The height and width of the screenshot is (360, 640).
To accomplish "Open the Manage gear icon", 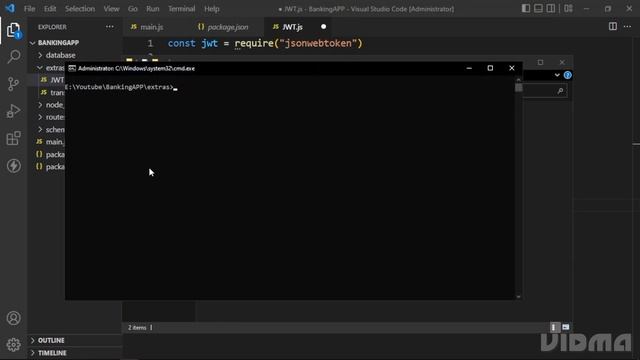I will tap(13, 345).
